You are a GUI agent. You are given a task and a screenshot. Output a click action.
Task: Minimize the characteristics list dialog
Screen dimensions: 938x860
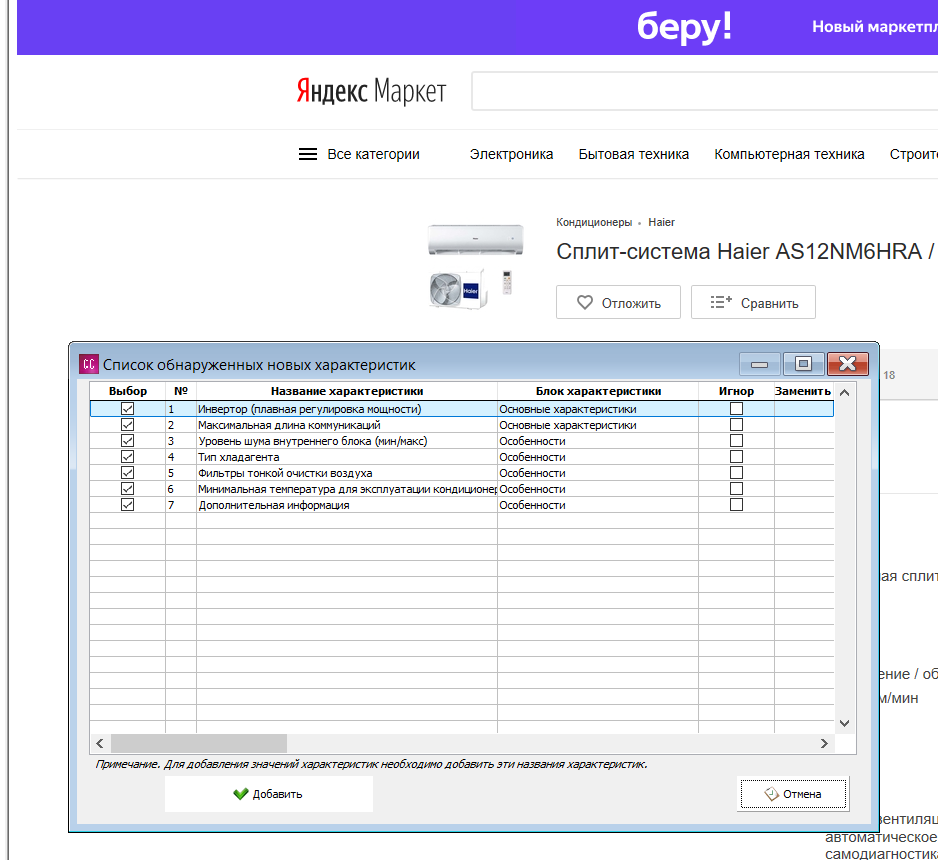[x=760, y=364]
